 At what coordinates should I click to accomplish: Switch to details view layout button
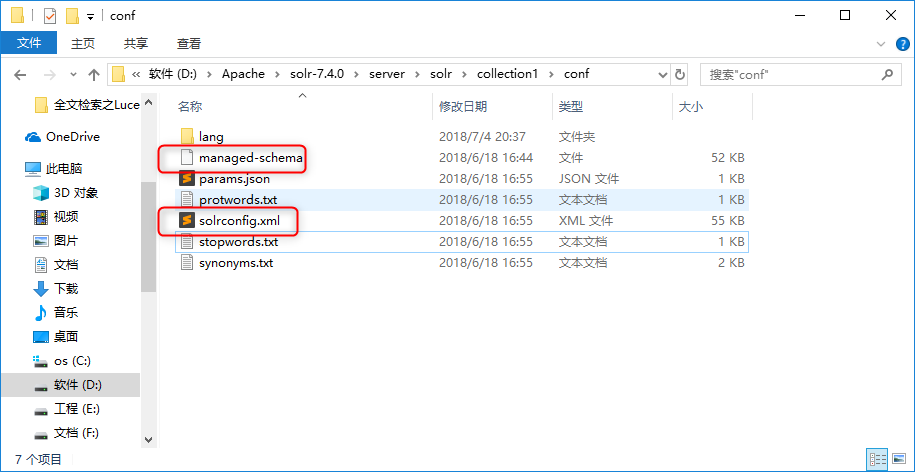(878, 459)
